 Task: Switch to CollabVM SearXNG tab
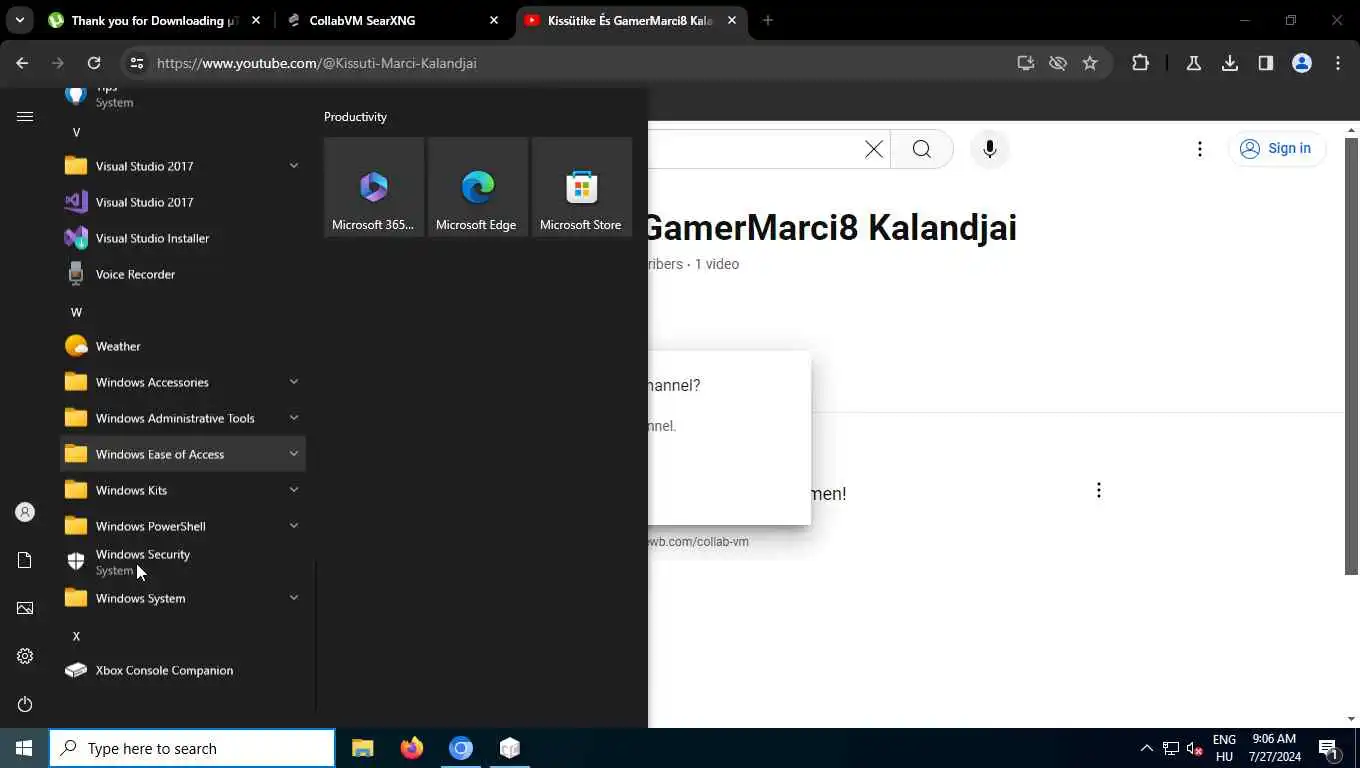pos(393,20)
